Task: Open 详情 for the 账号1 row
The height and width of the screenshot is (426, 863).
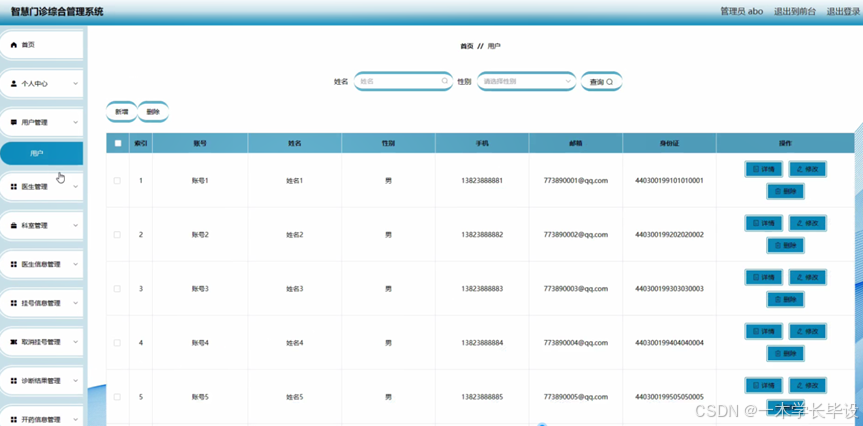Action: 764,169
